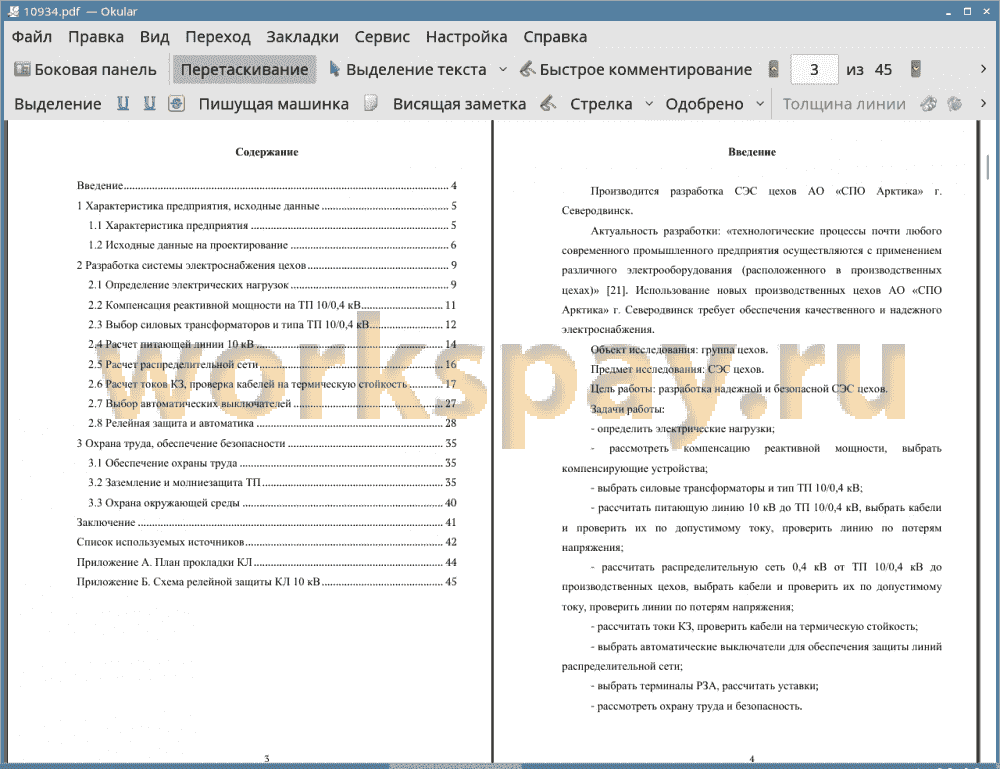The width and height of the screenshot is (1000, 769).
Task: Select the Стрелка arrow annotation tool
Action: point(601,104)
